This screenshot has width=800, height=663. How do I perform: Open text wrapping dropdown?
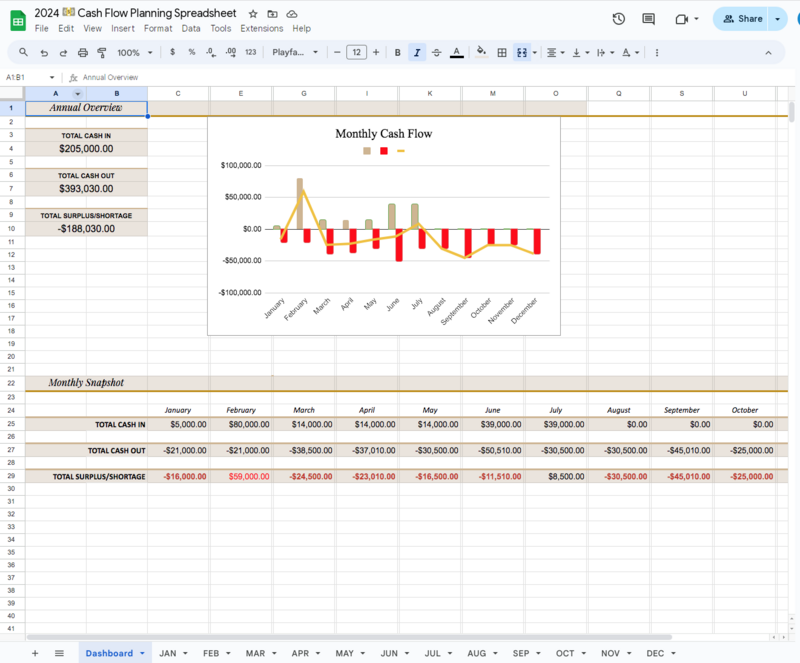tap(605, 53)
